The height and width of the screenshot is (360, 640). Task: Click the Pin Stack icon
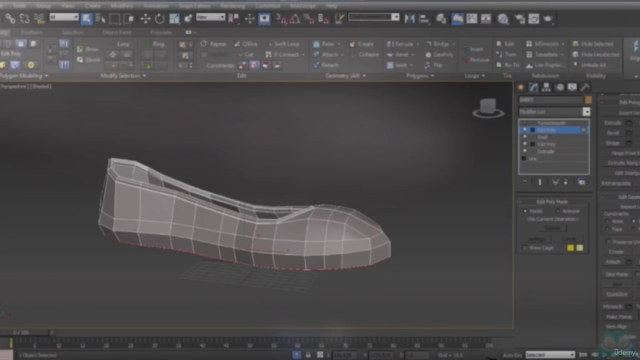click(x=525, y=182)
